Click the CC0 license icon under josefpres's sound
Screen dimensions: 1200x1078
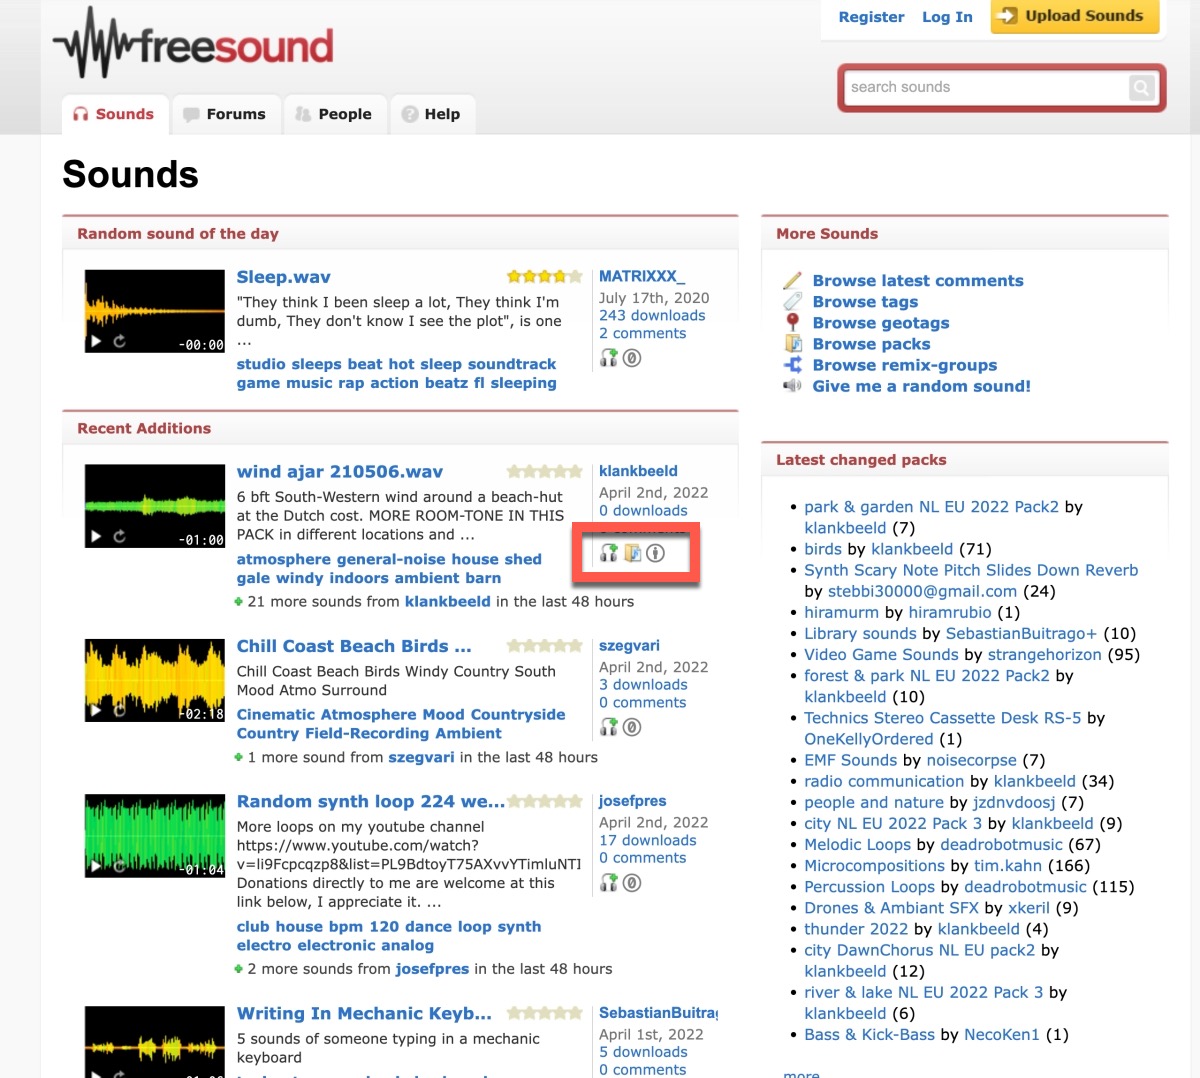pos(632,882)
